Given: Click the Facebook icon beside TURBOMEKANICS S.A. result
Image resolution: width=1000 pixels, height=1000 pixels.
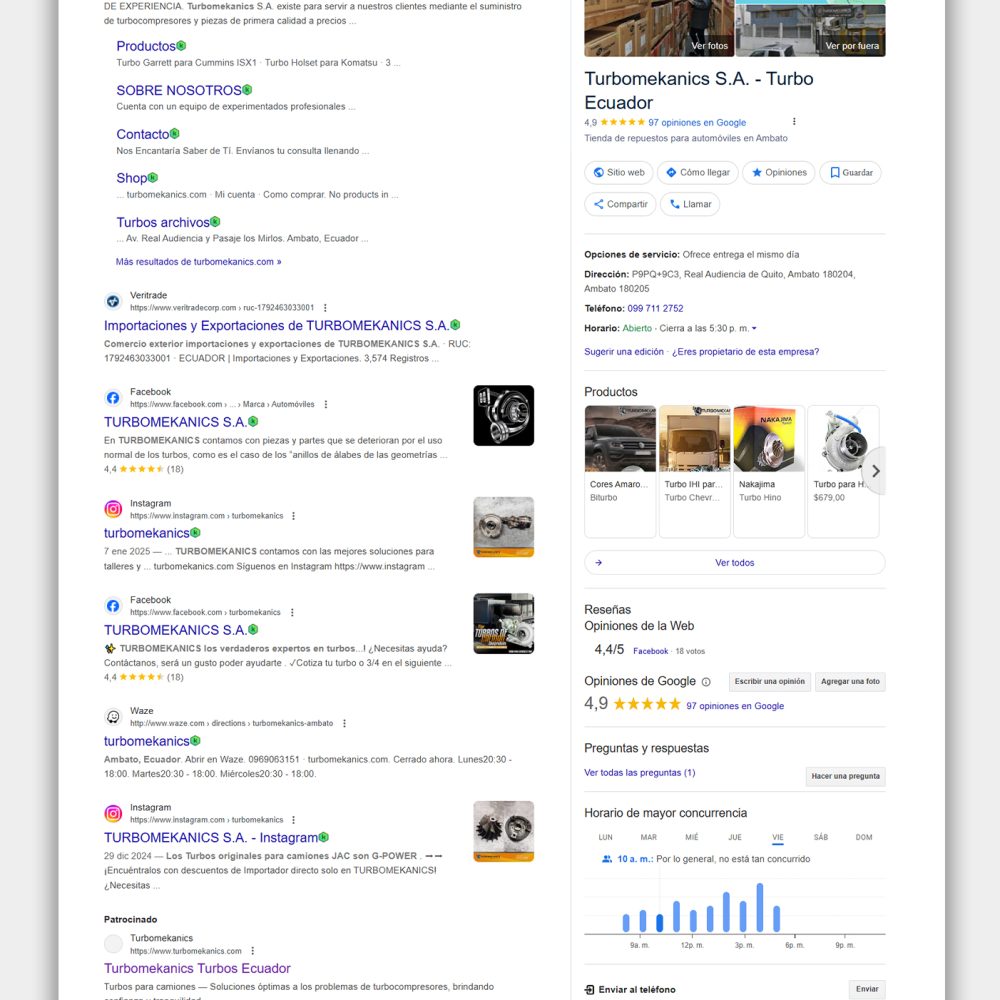Looking at the screenshot, I should click(x=113, y=397).
